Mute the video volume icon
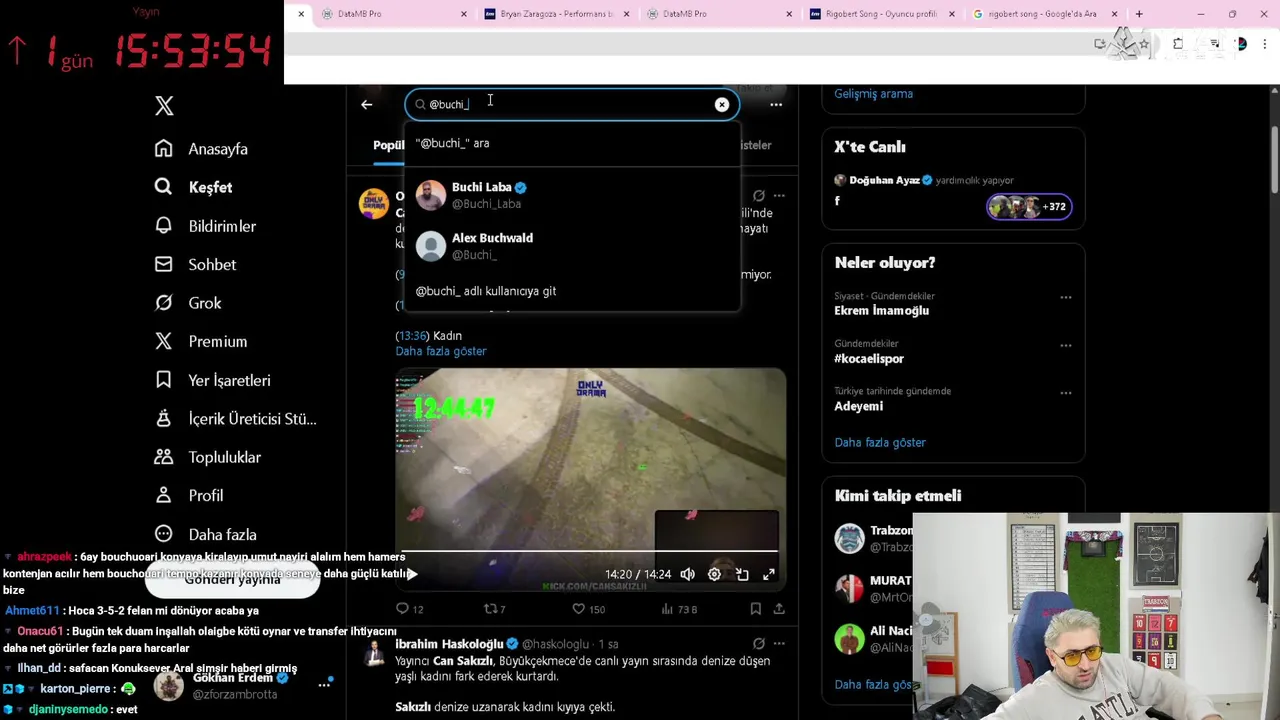 pos(688,574)
